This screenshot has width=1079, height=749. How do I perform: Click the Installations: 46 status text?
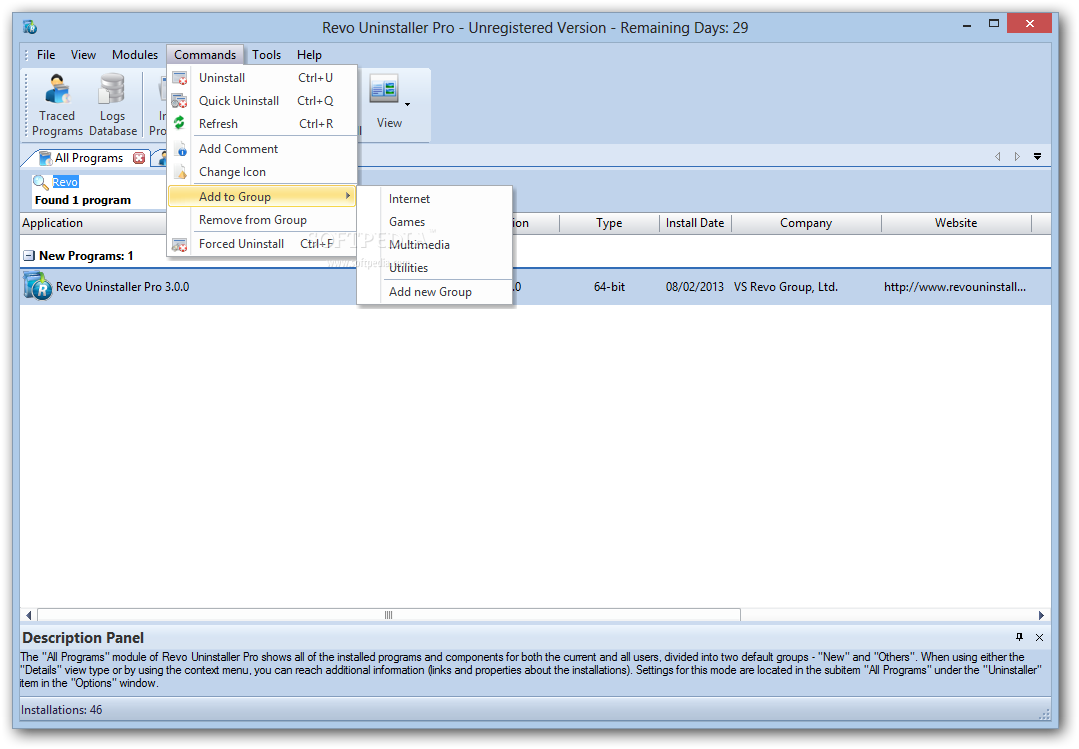pyautogui.click(x=61, y=710)
